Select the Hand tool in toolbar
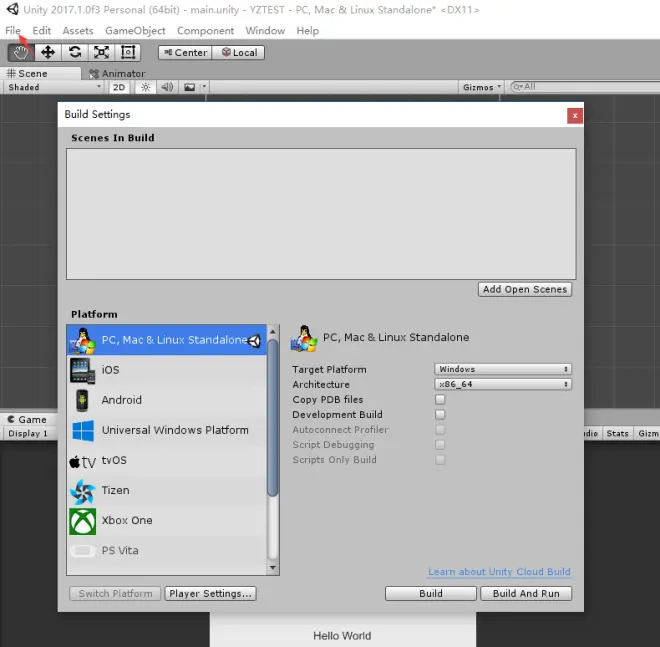Image resolution: width=660 pixels, height=647 pixels. 21,53
